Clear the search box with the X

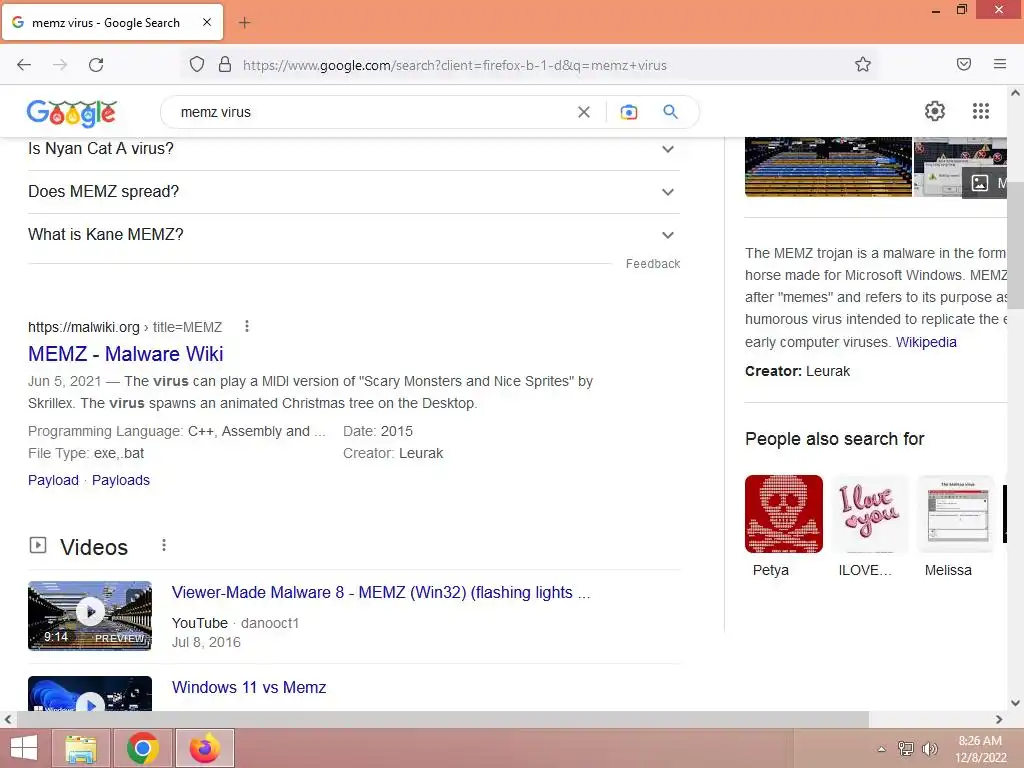click(584, 112)
